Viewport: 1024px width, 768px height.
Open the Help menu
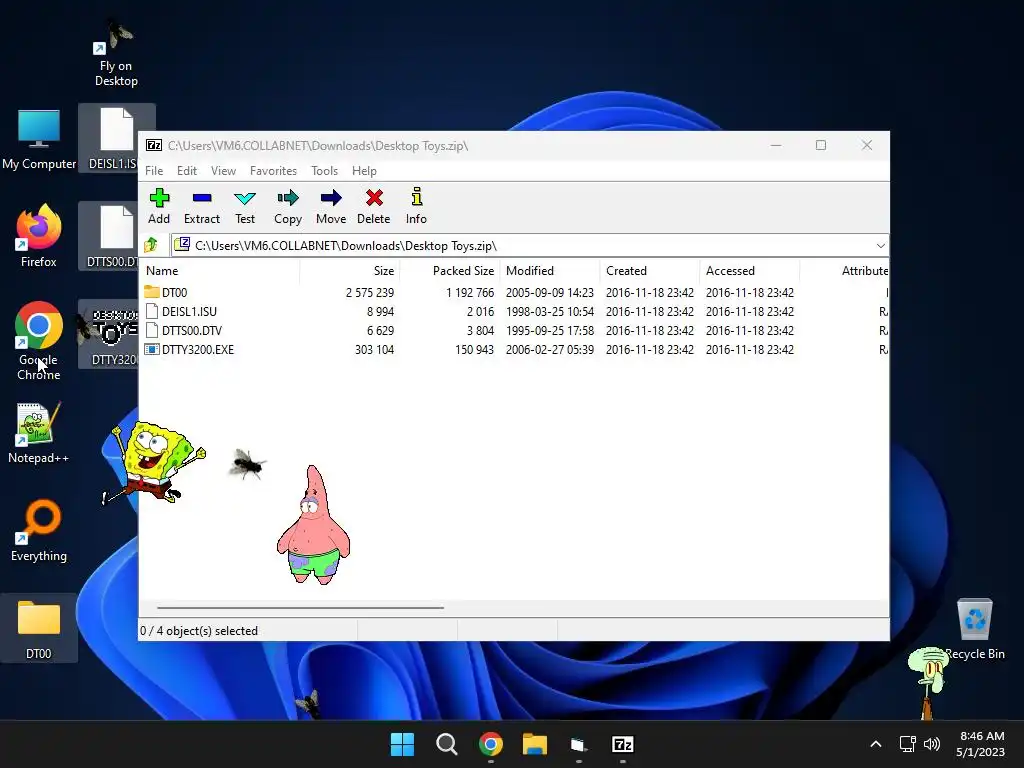[364, 170]
